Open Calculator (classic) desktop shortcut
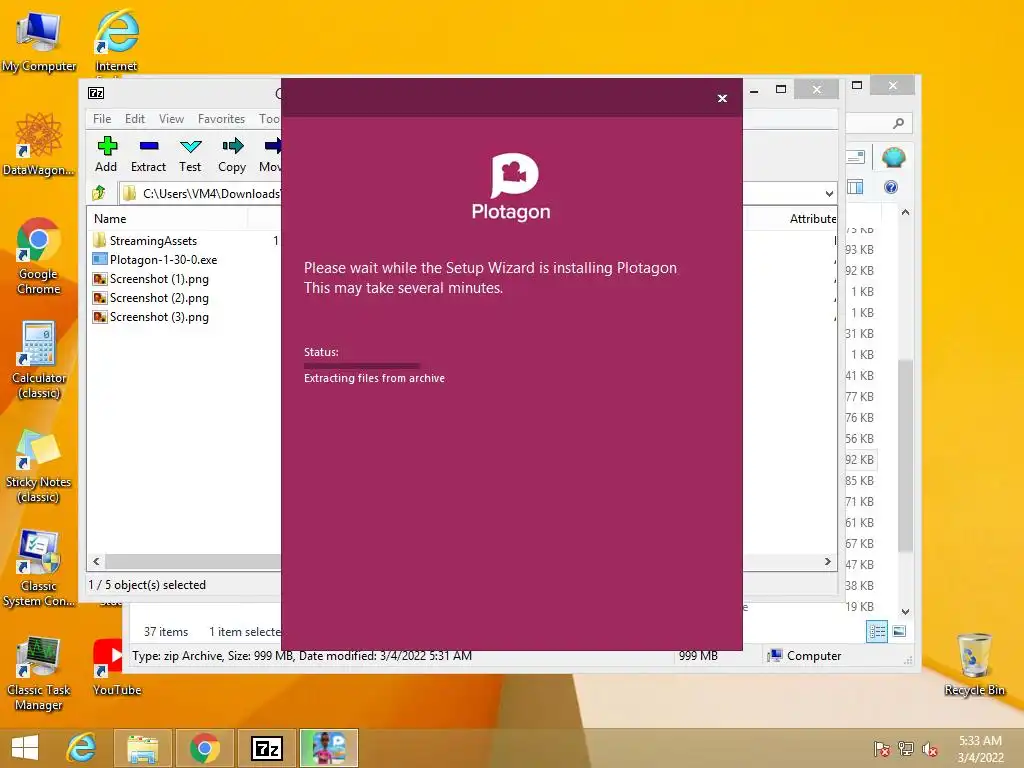Image resolution: width=1024 pixels, height=768 pixels. click(x=39, y=360)
